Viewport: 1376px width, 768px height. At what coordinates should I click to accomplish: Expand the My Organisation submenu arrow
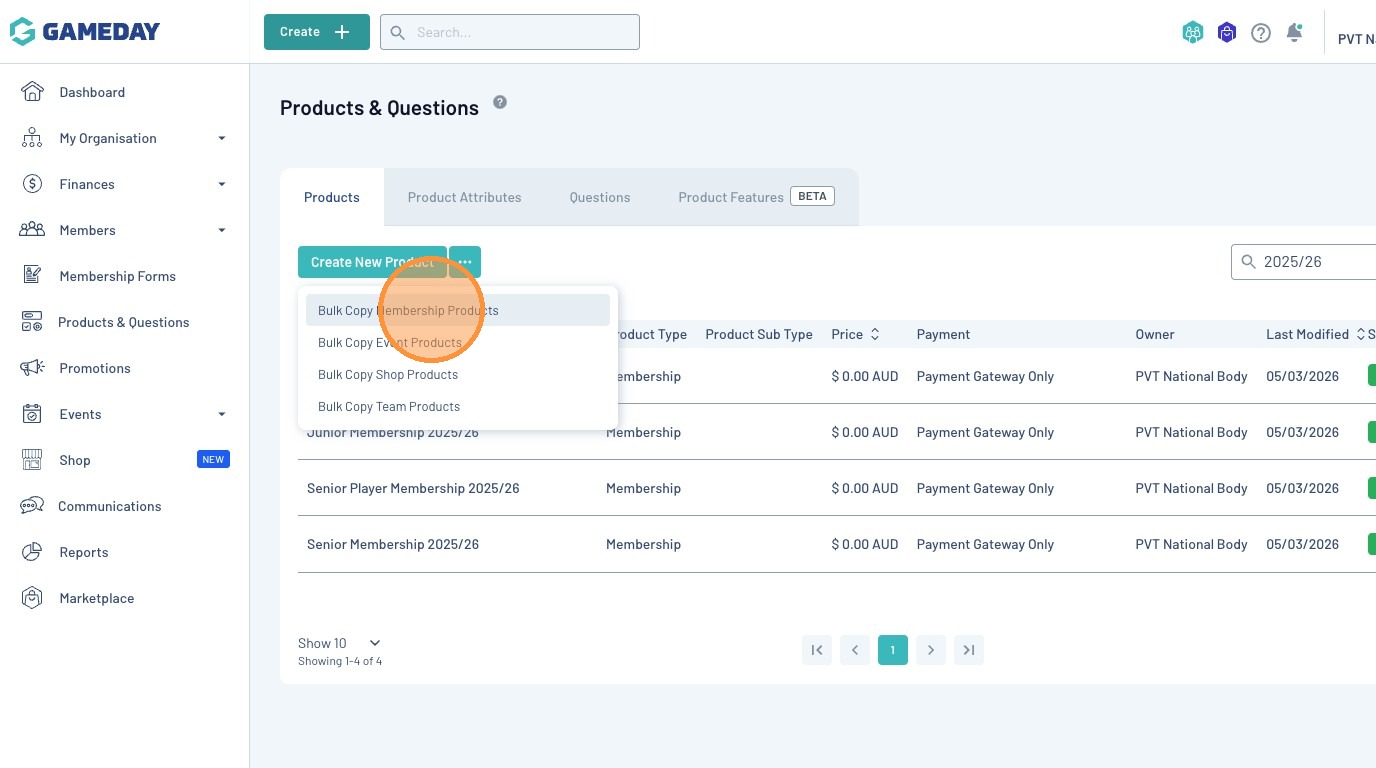pos(222,138)
